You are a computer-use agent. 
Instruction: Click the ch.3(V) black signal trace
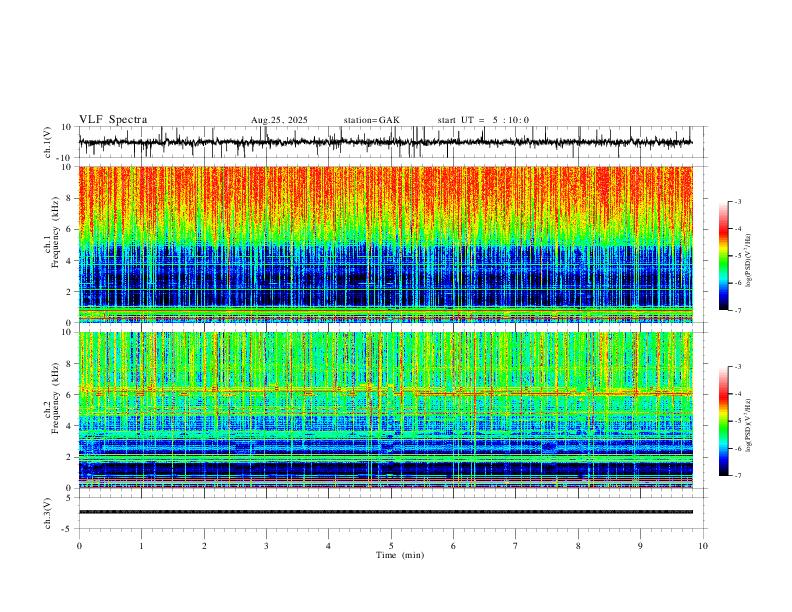pyautogui.click(x=385, y=512)
